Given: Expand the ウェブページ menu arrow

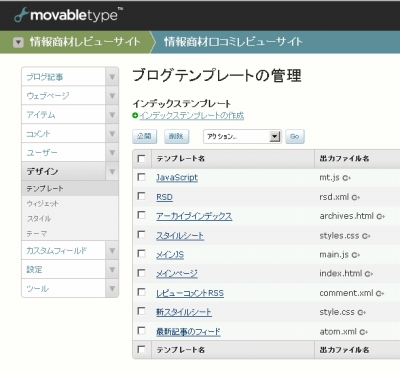Looking at the screenshot, I should (112, 96).
